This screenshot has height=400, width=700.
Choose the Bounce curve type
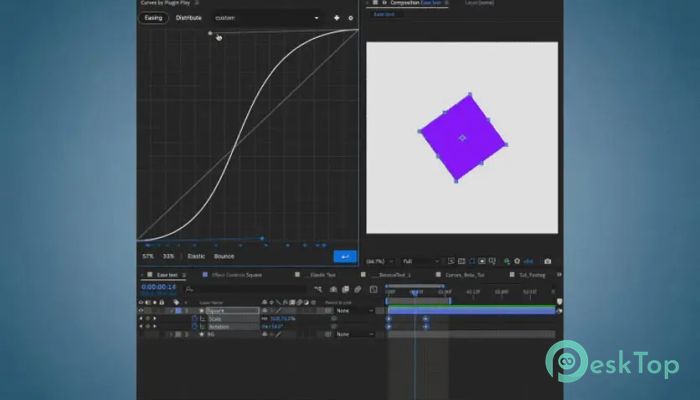(x=224, y=256)
